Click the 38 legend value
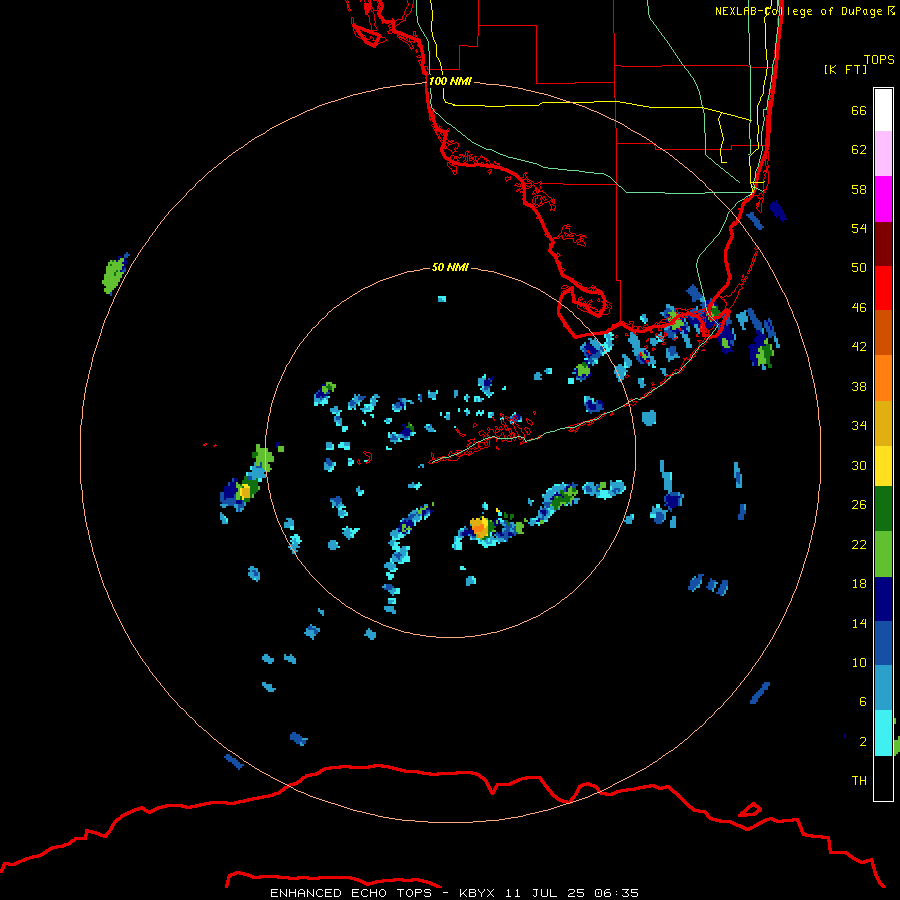This screenshot has width=900, height=900. [859, 386]
